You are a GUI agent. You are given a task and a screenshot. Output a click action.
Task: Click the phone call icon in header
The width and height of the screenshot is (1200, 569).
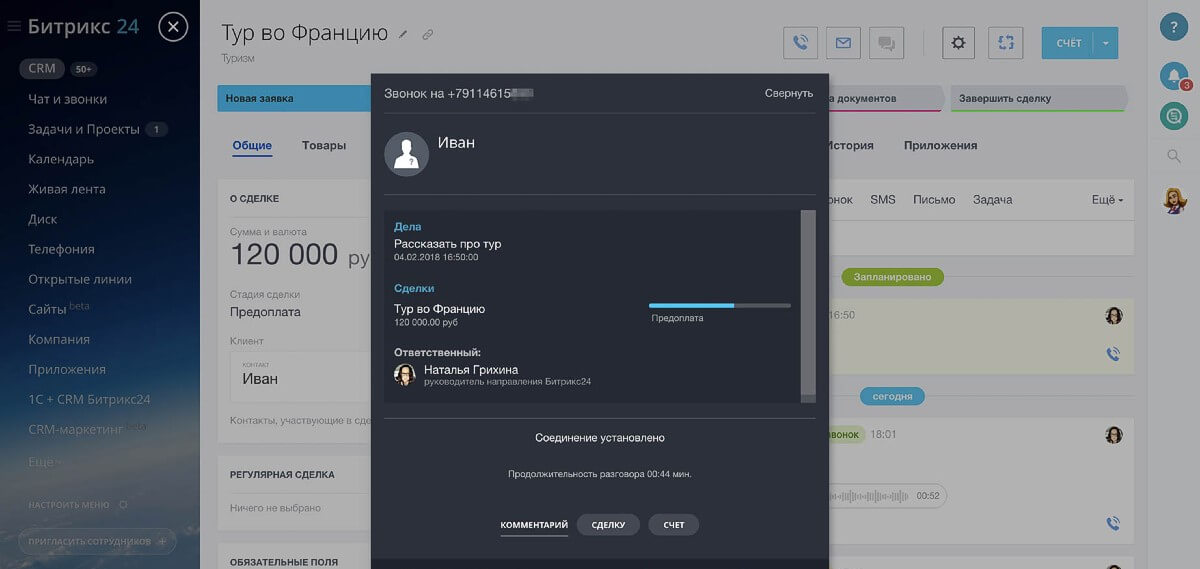click(800, 43)
